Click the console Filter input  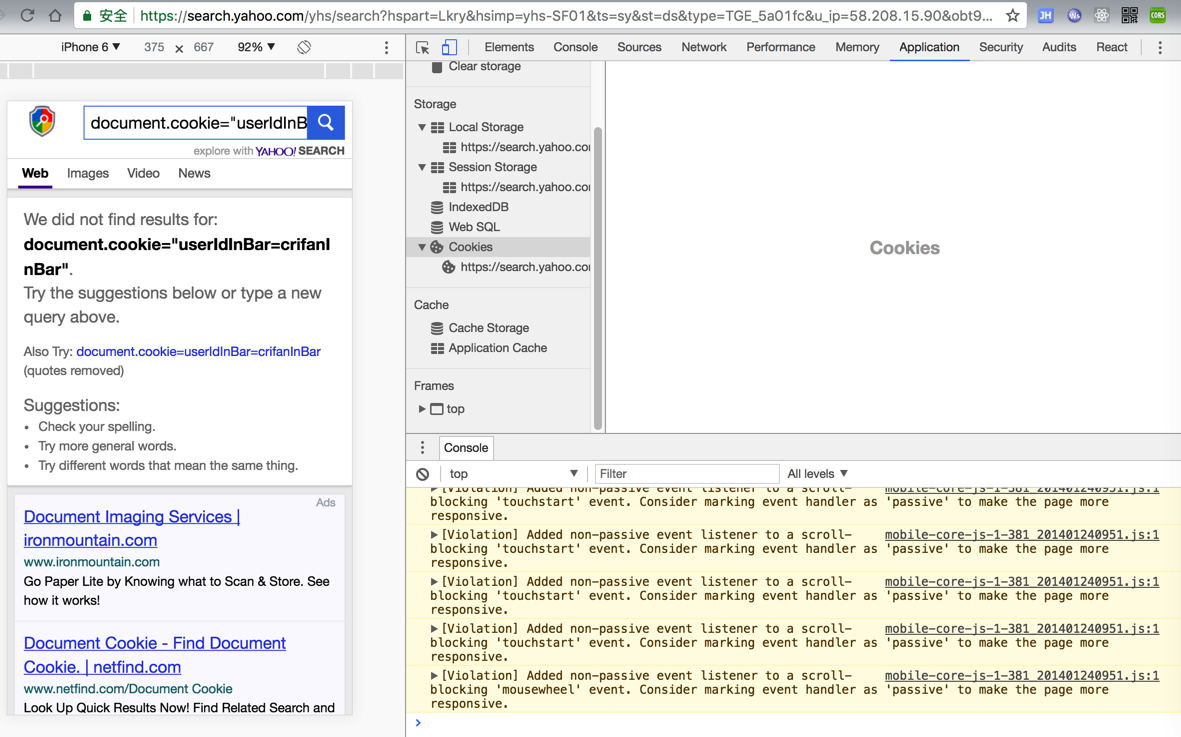coord(686,474)
